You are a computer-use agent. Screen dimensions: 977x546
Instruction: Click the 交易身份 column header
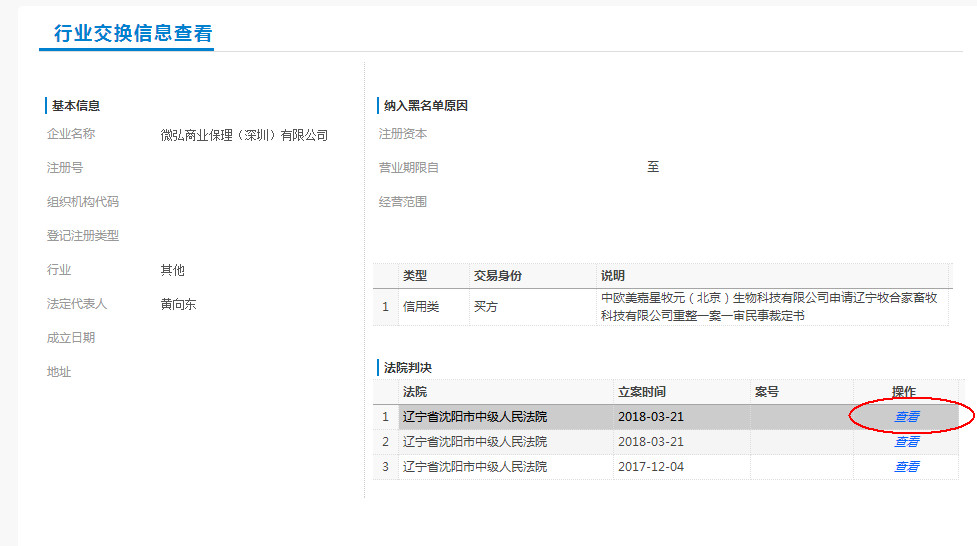tap(497, 275)
